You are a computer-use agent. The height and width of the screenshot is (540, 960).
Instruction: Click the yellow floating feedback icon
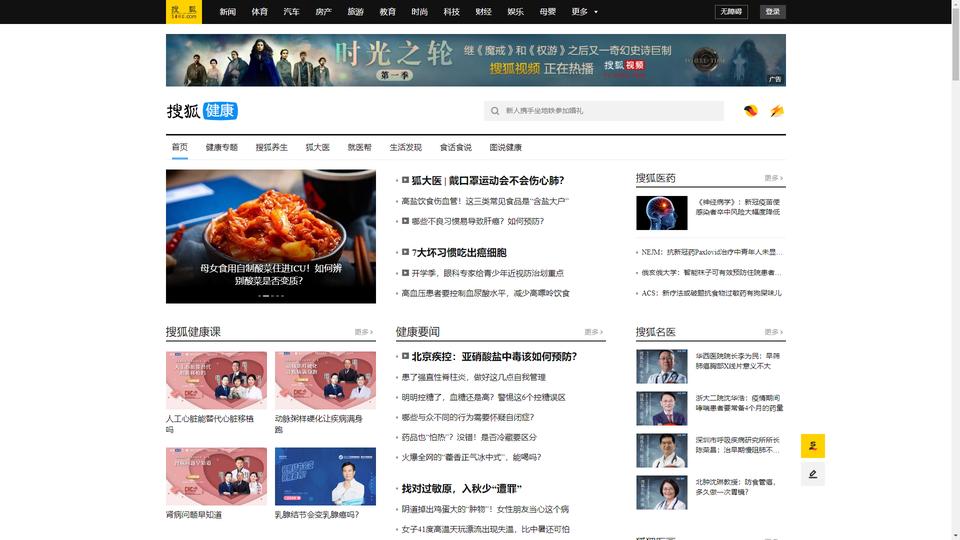point(812,446)
